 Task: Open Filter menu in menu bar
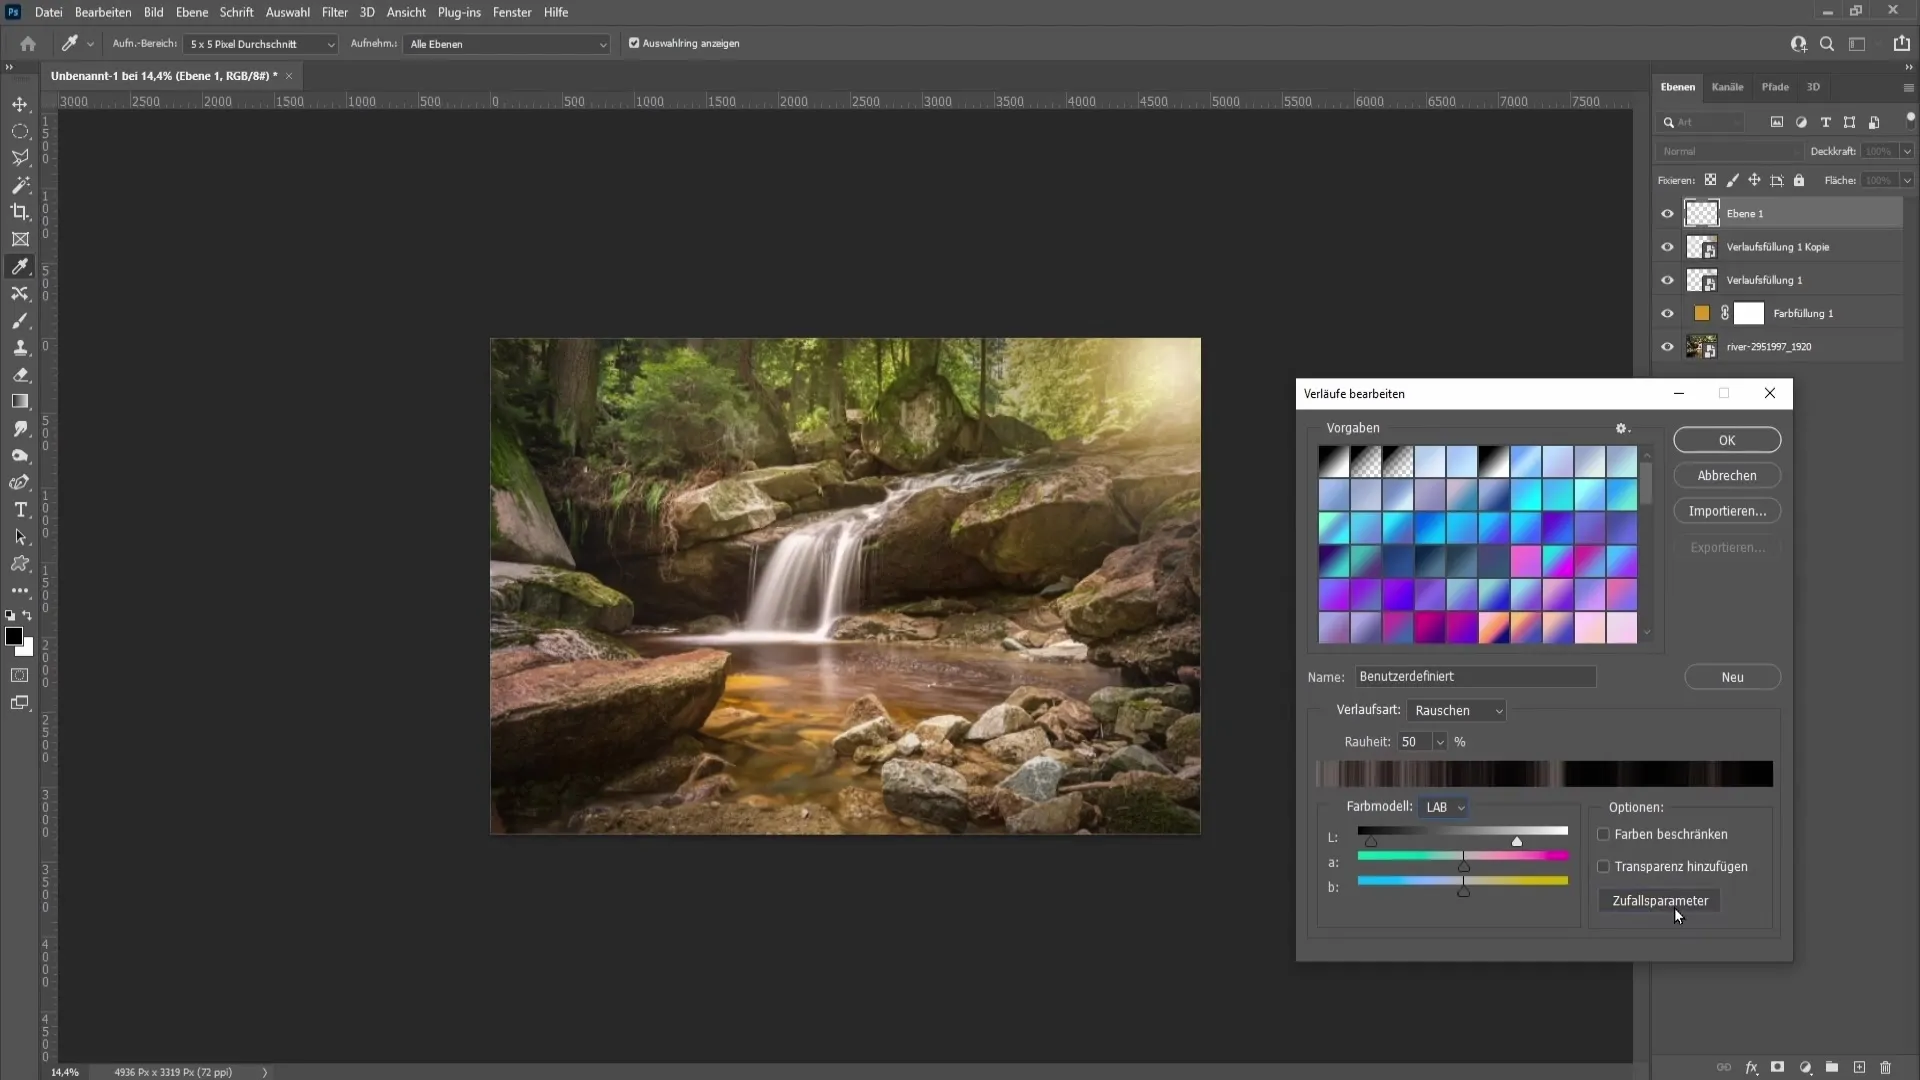(335, 12)
